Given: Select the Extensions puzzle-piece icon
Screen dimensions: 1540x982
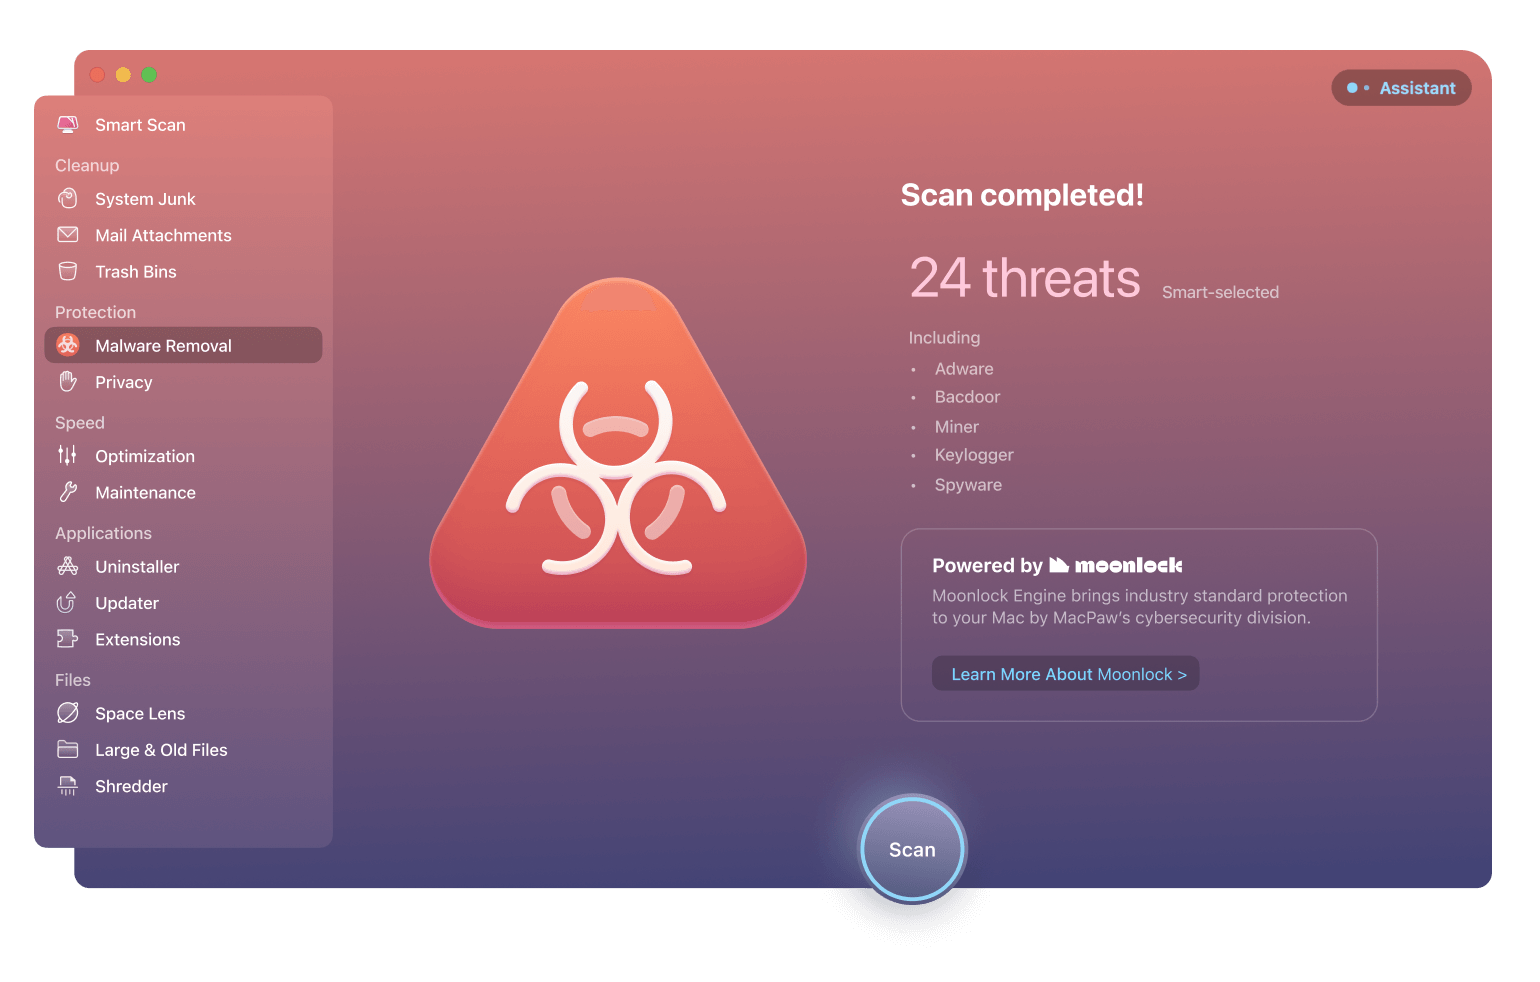Looking at the screenshot, I should pos(68,639).
